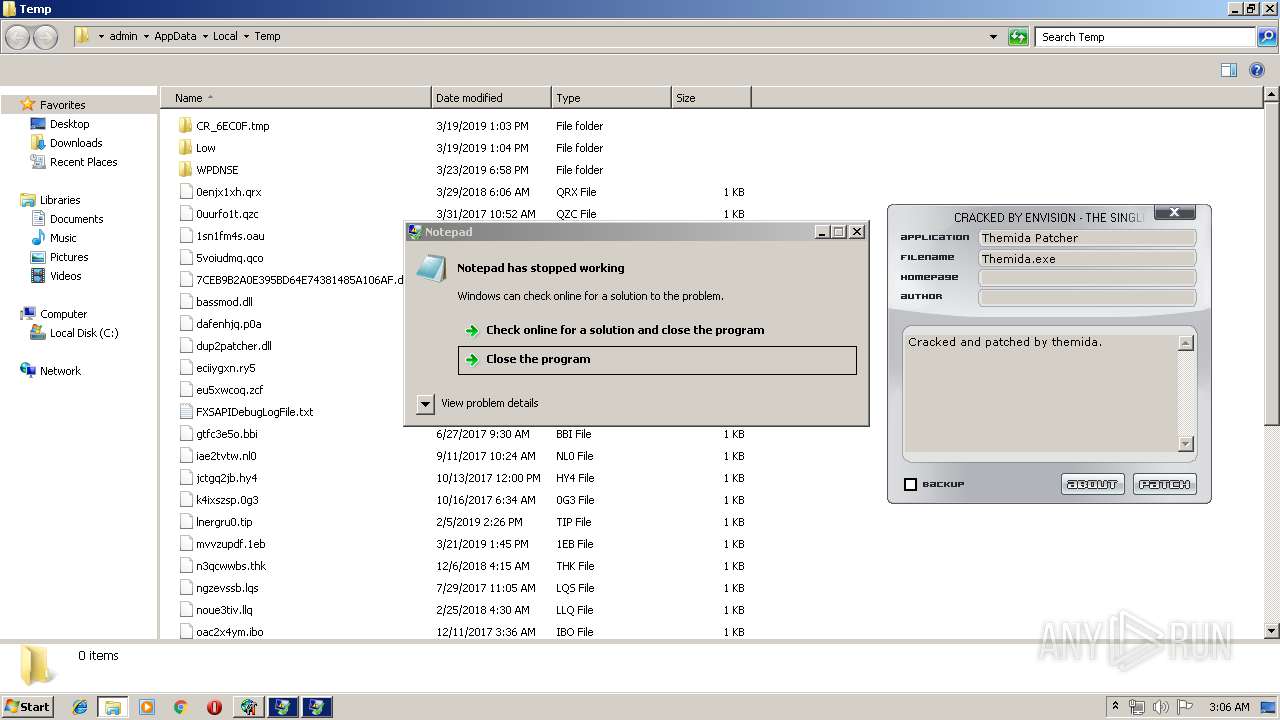Click the Filename field Themida.exe
1280x720 pixels.
[1087, 259]
